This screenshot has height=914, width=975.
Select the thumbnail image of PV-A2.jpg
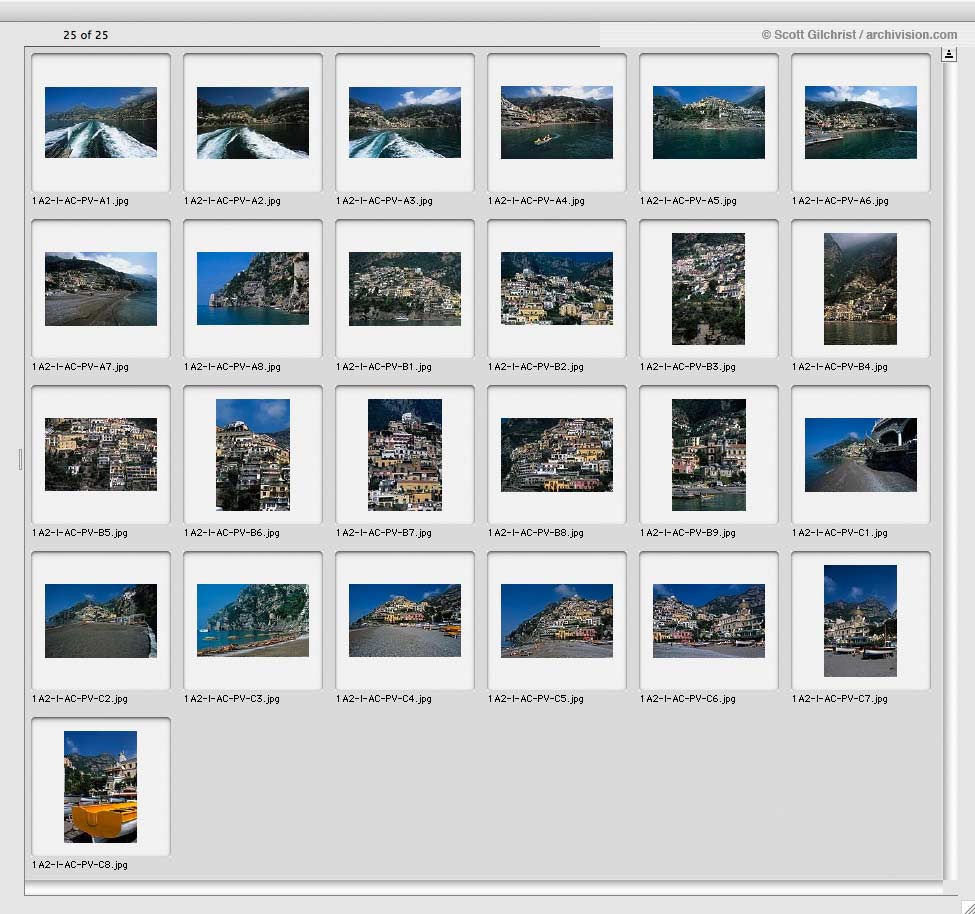pyautogui.click(x=252, y=122)
